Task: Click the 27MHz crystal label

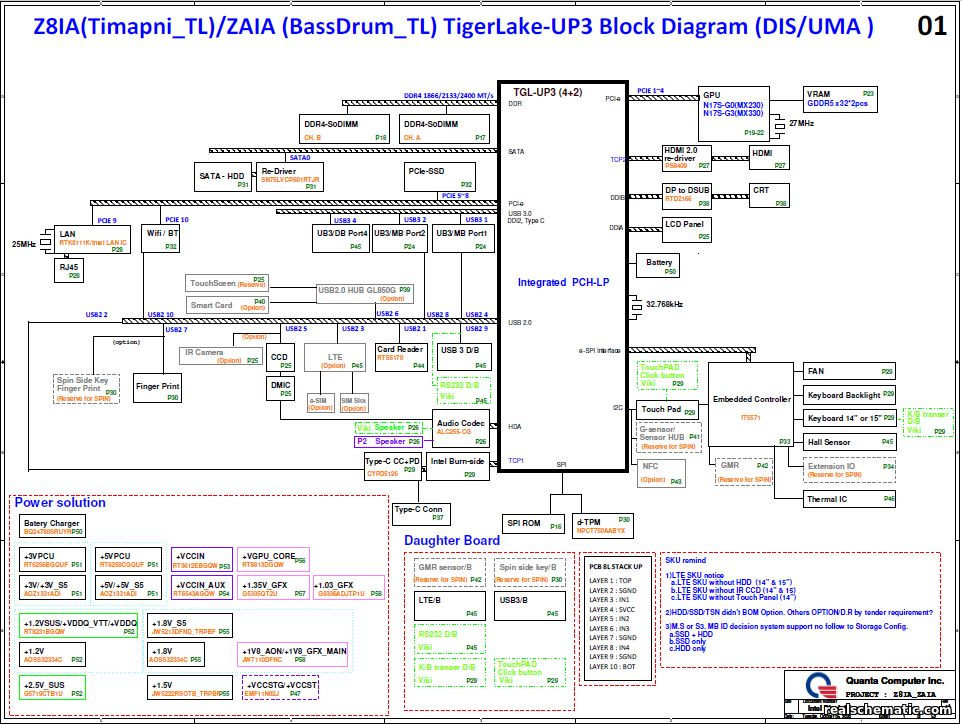Action: tap(801, 123)
